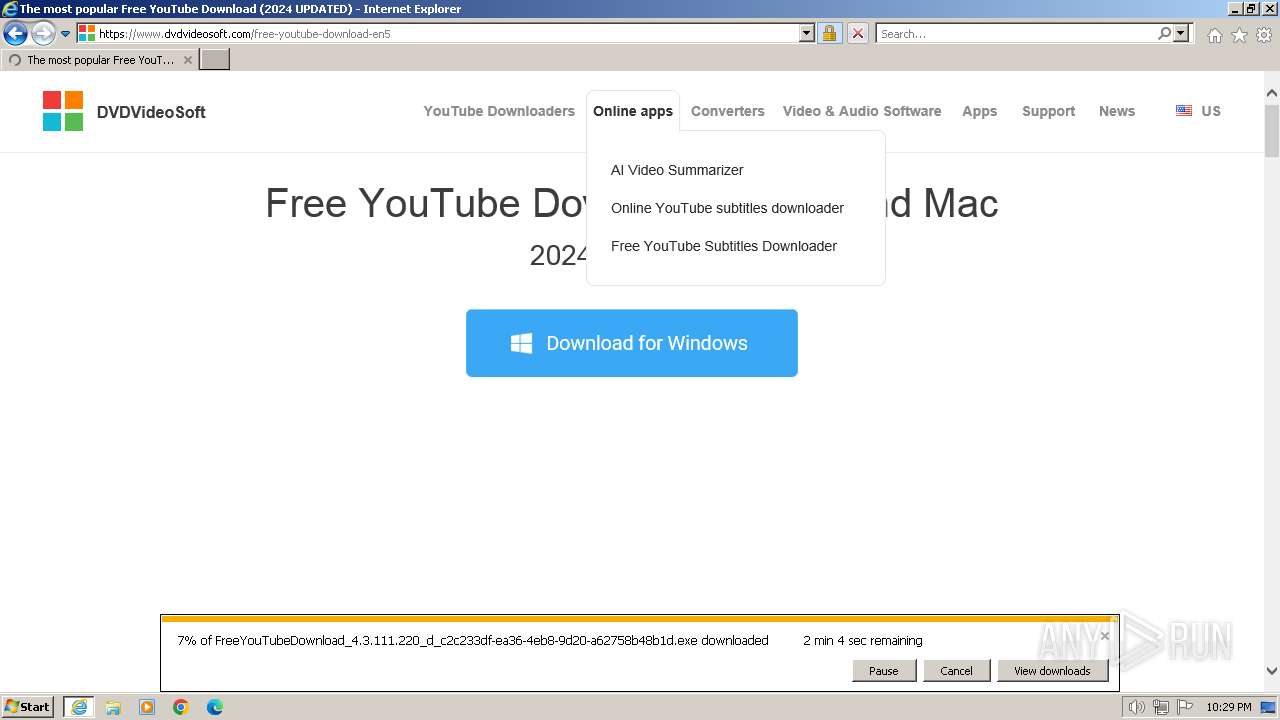Close the current browser tab

(x=187, y=60)
